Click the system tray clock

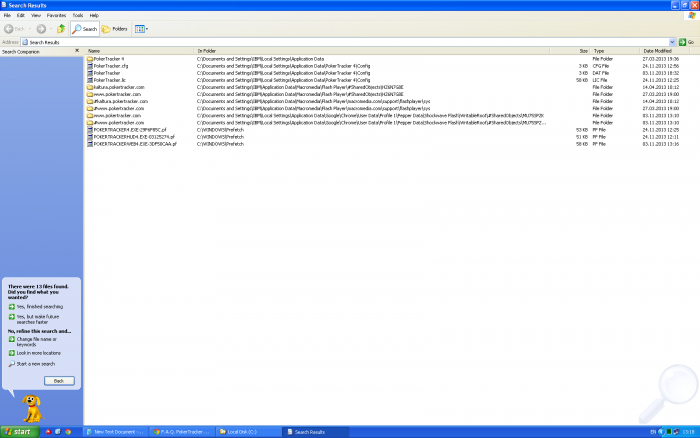tap(688, 432)
